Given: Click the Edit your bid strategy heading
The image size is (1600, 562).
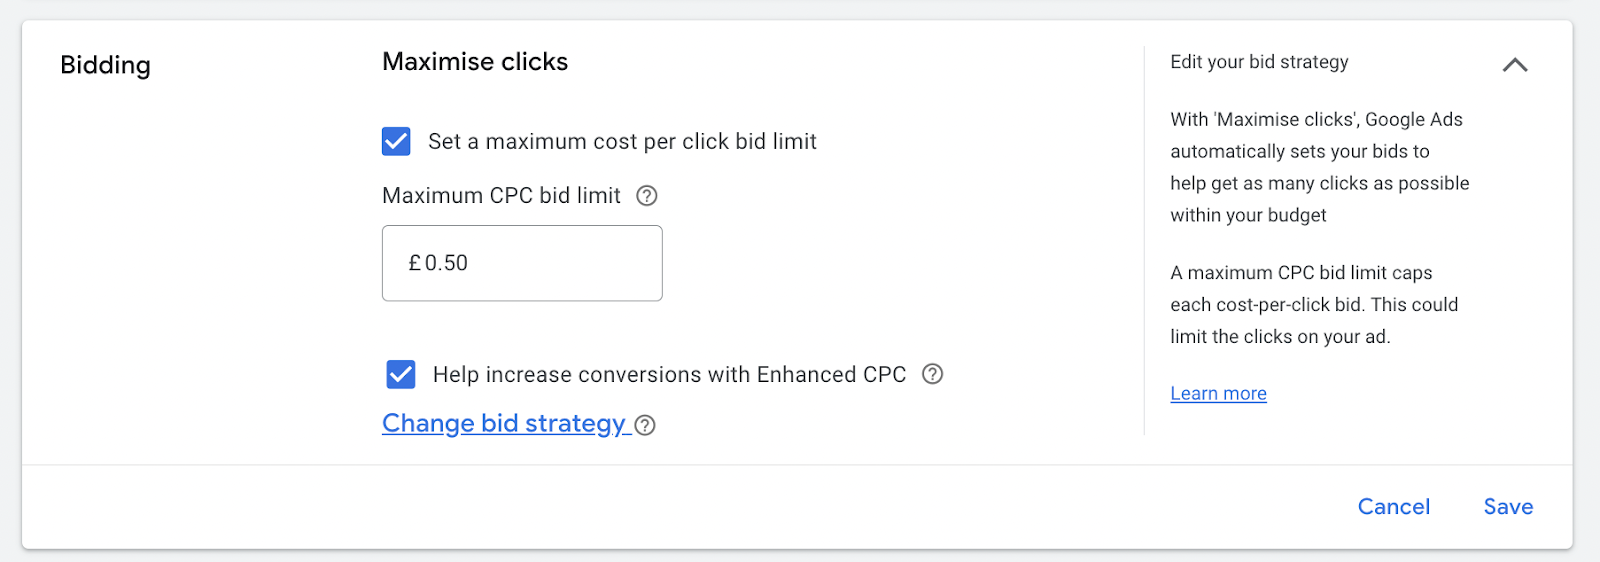Looking at the screenshot, I should [1259, 62].
